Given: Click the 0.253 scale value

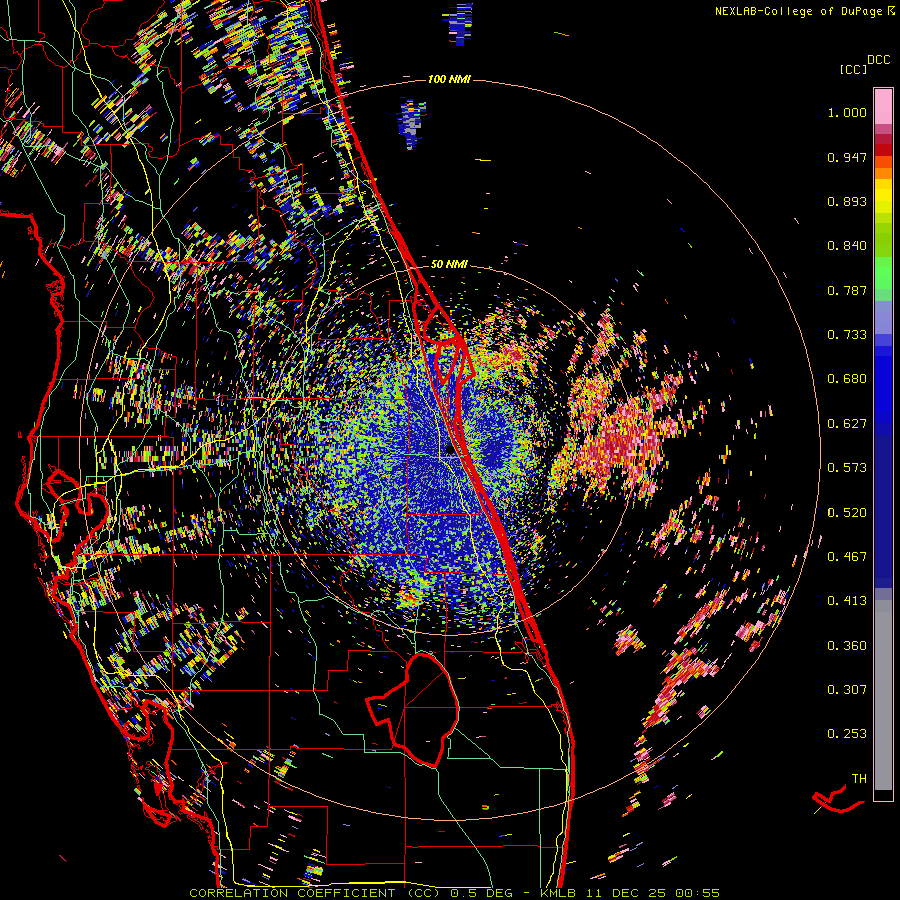Looking at the screenshot, I should tap(847, 734).
